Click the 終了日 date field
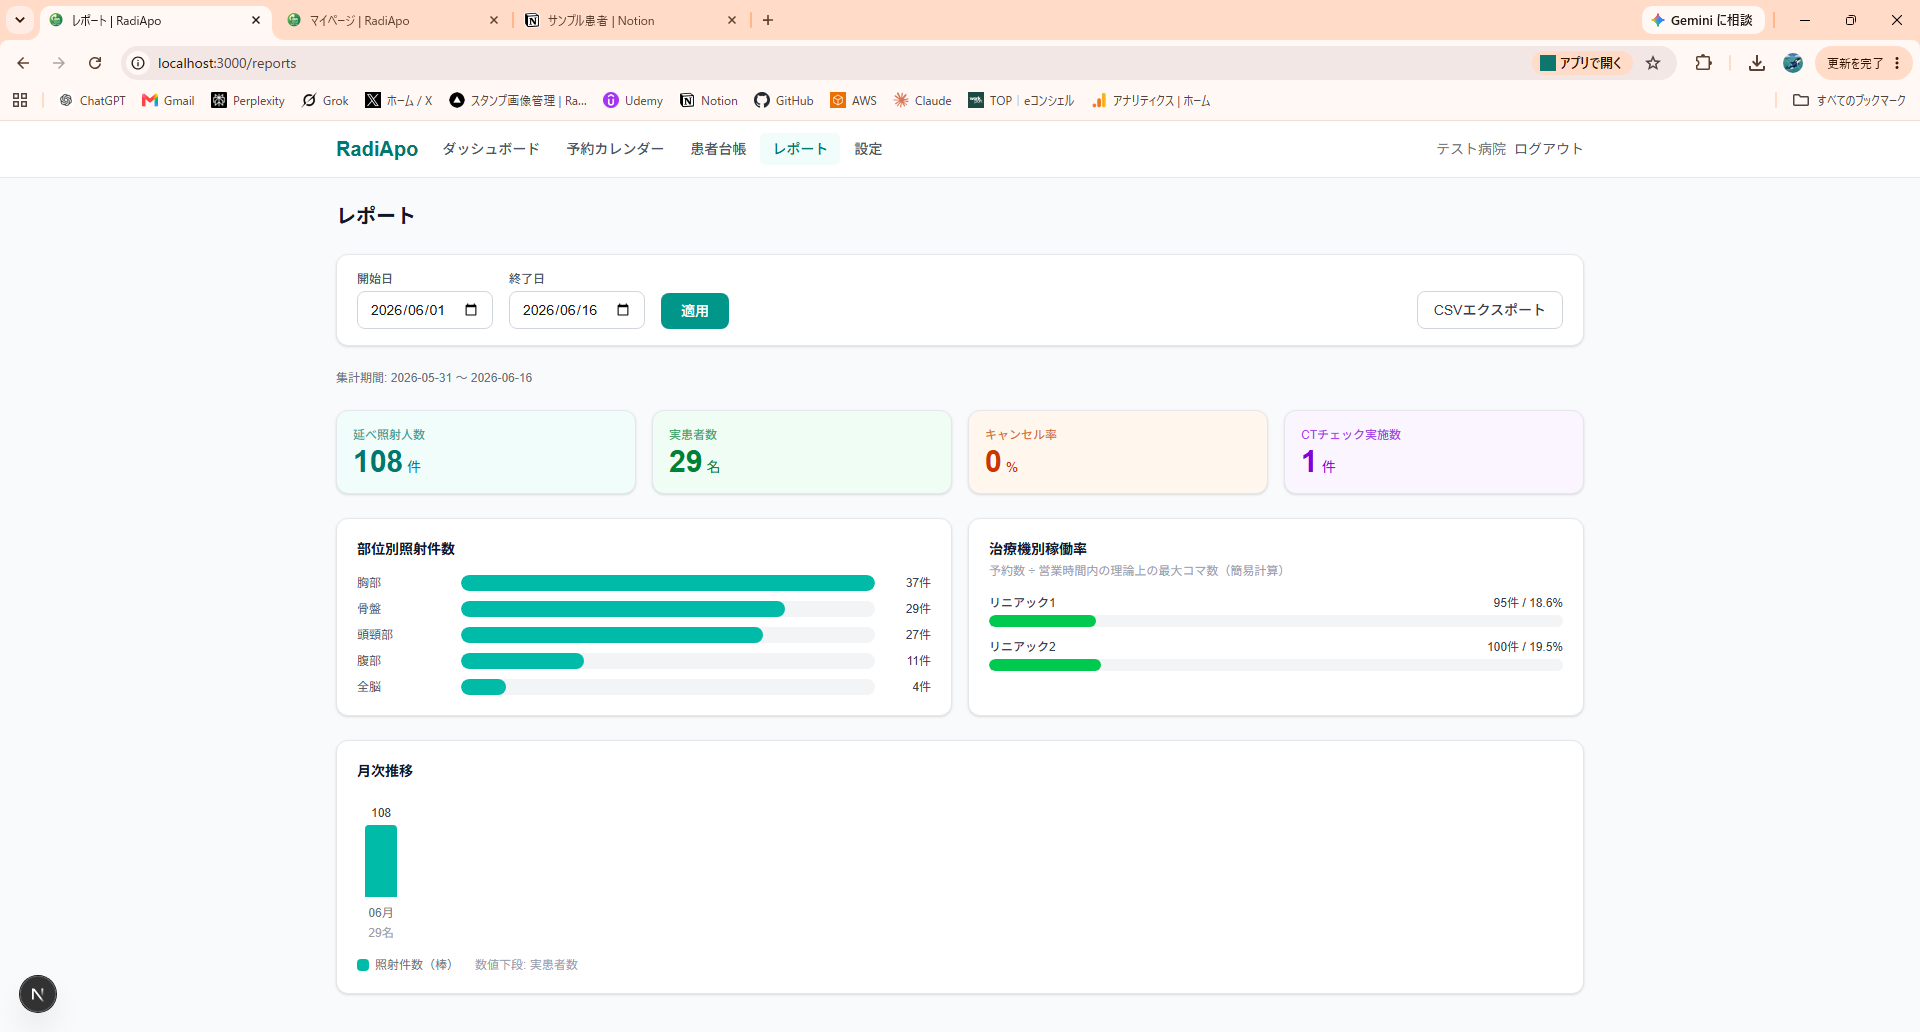This screenshot has height=1032, width=1920. pyautogui.click(x=577, y=310)
